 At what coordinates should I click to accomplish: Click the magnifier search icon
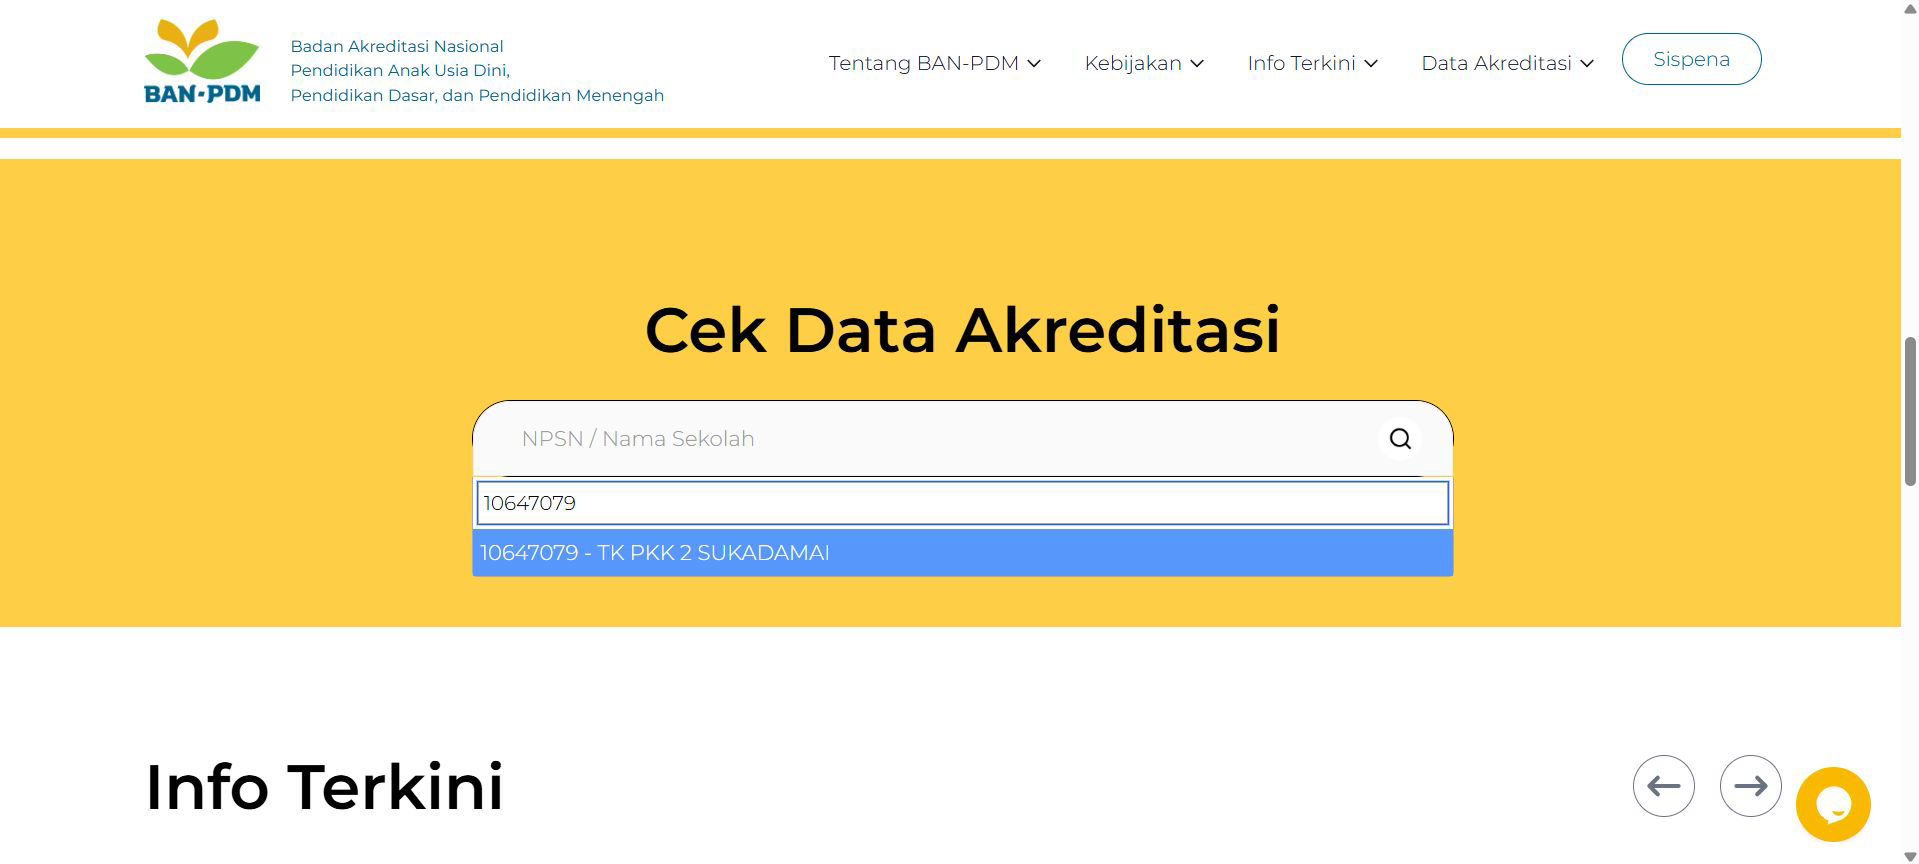(1400, 439)
